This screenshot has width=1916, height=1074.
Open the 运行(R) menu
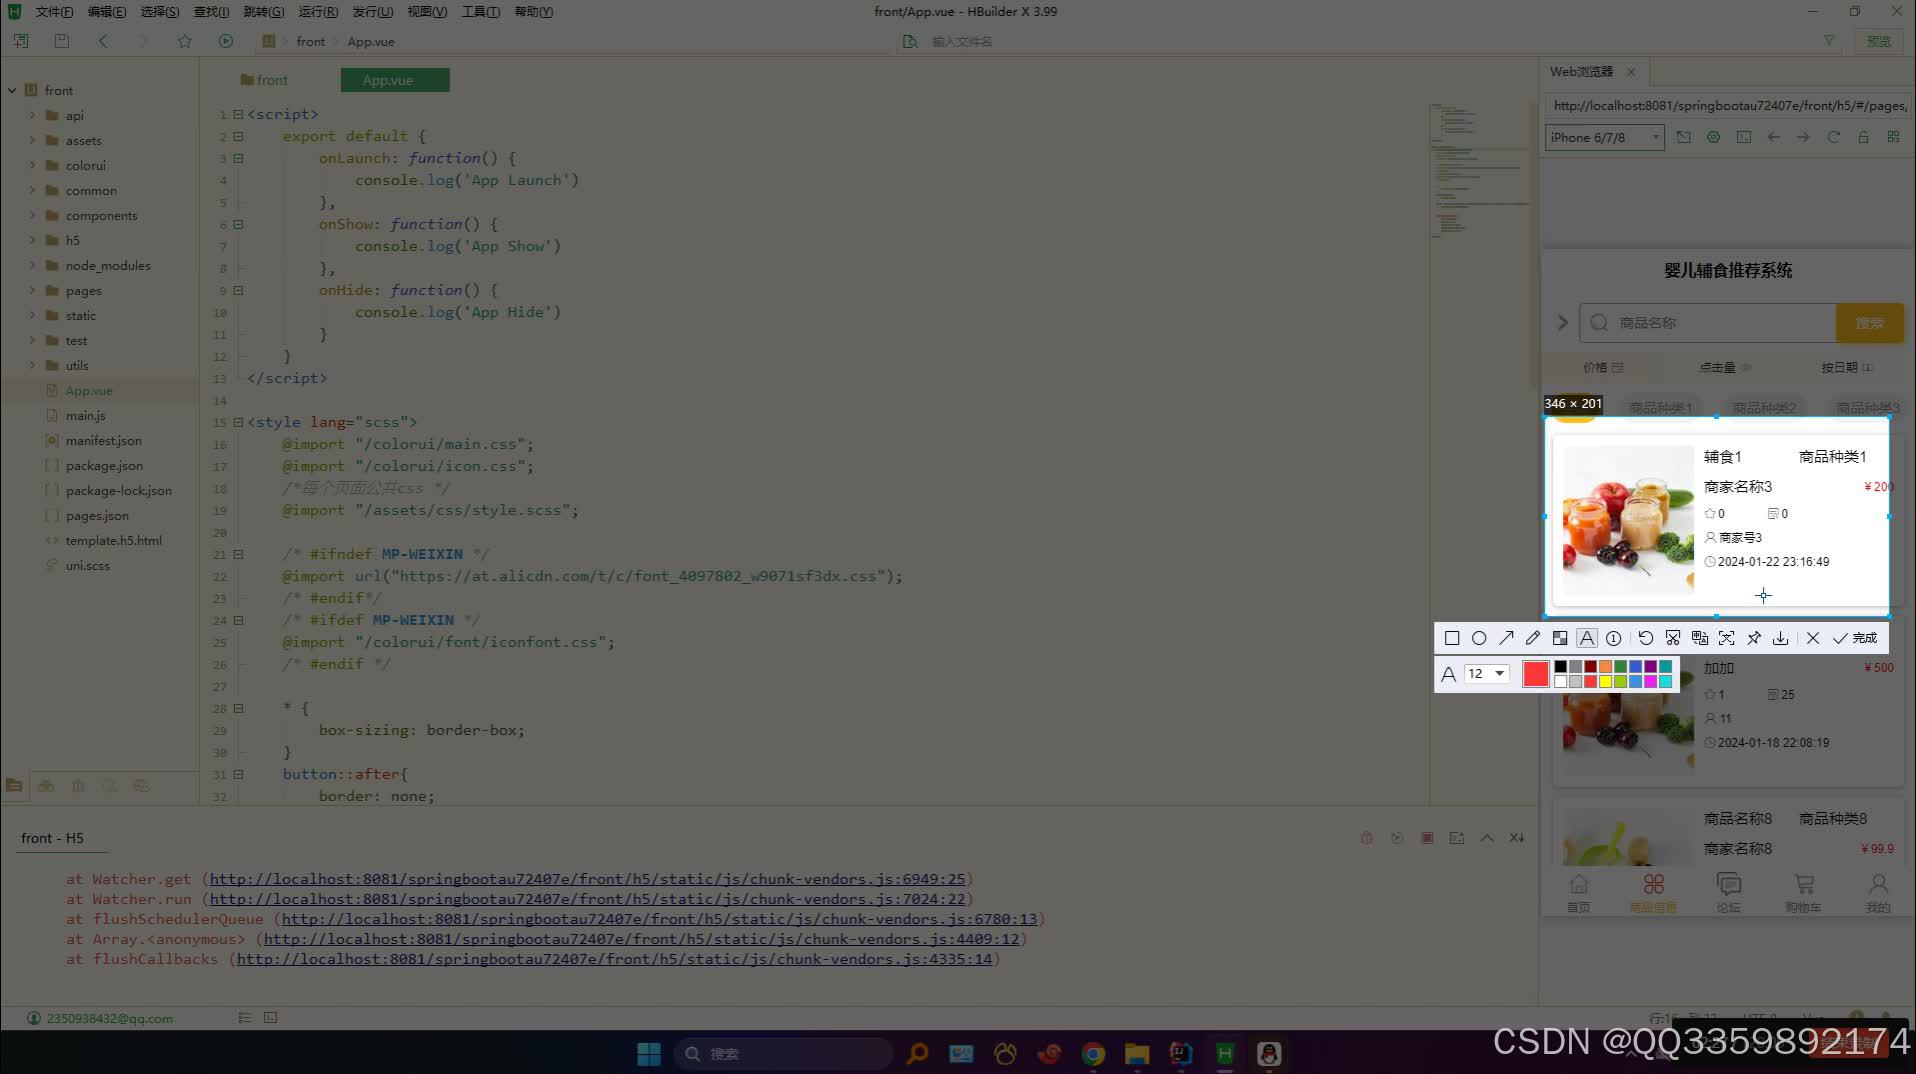pyautogui.click(x=318, y=12)
